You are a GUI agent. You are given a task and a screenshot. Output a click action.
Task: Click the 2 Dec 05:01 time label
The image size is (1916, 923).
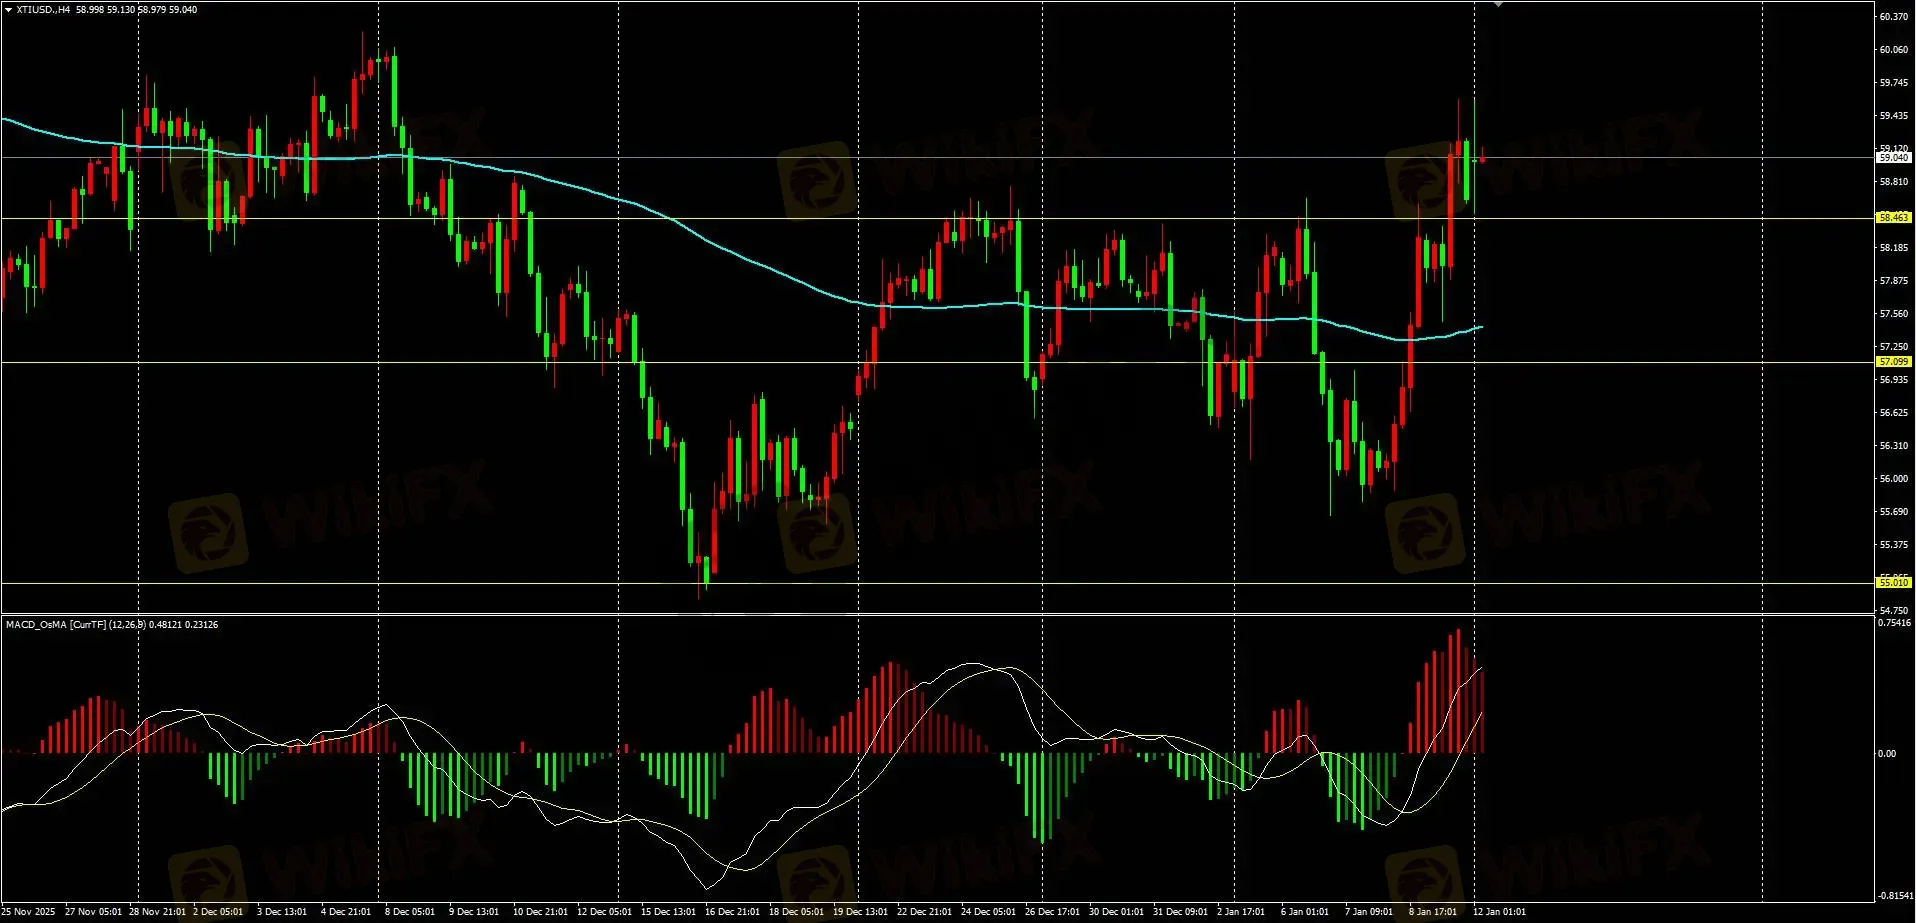217,912
